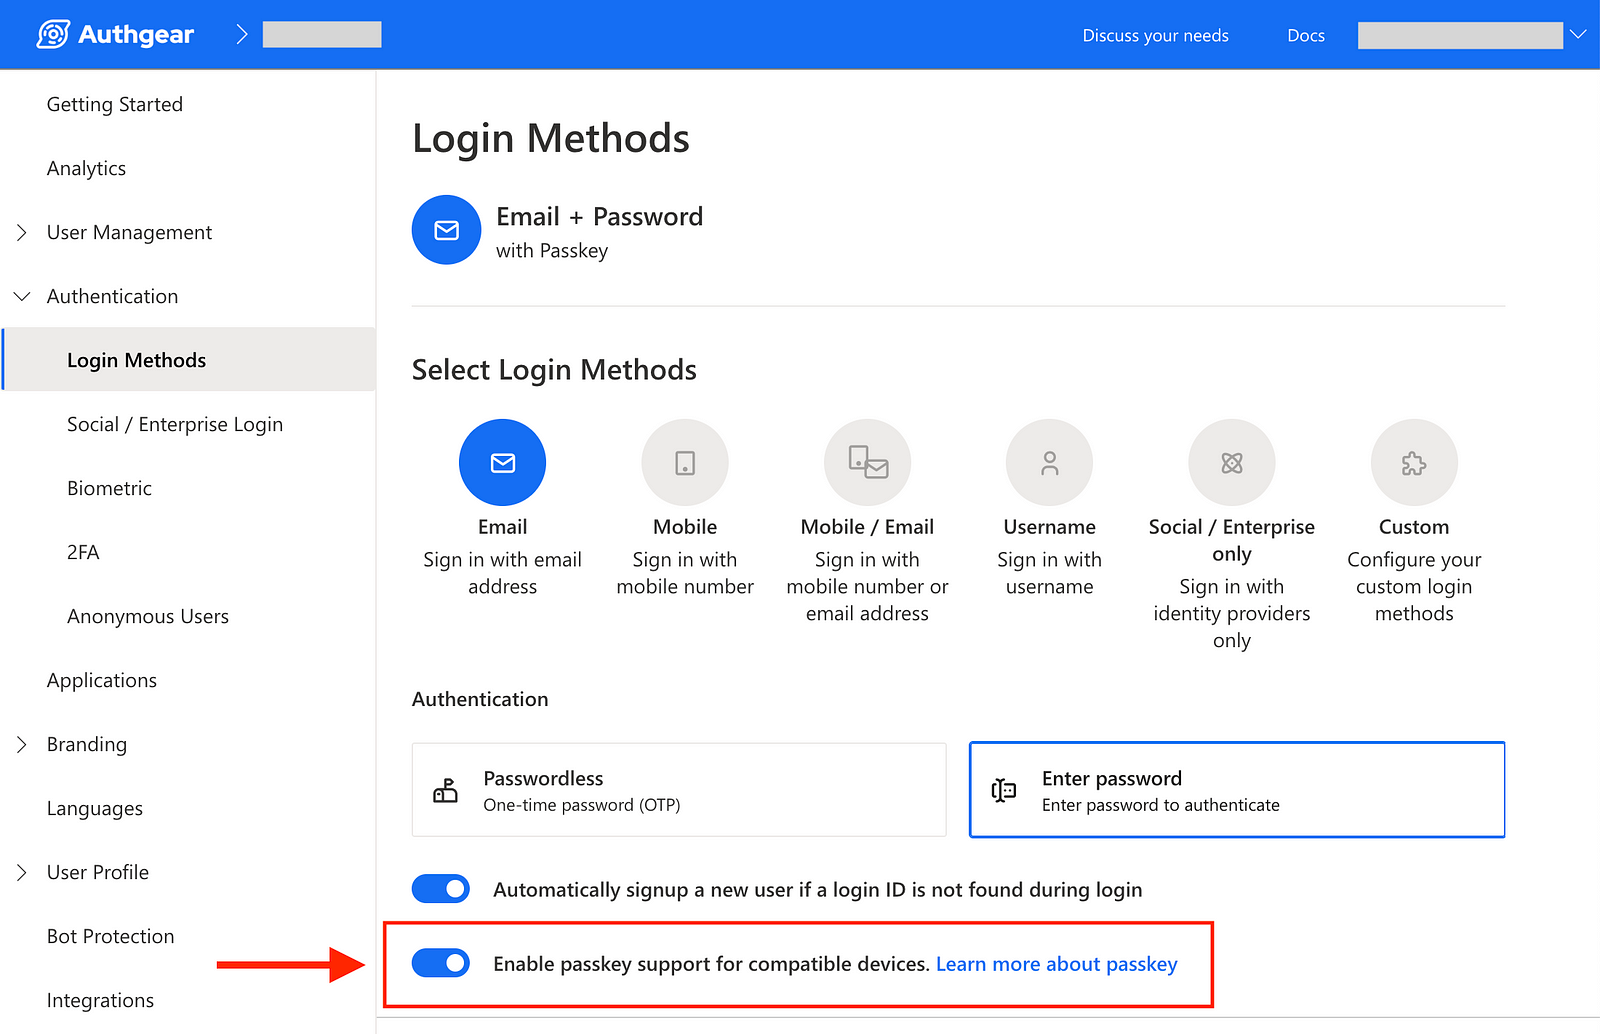Click the 'Sign in with mobile number' description

pos(685,573)
